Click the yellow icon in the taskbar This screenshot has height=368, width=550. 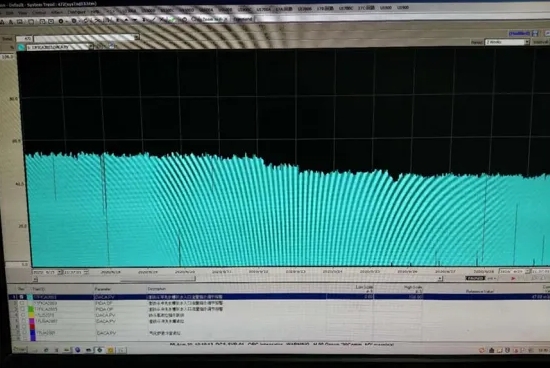[110, 350]
